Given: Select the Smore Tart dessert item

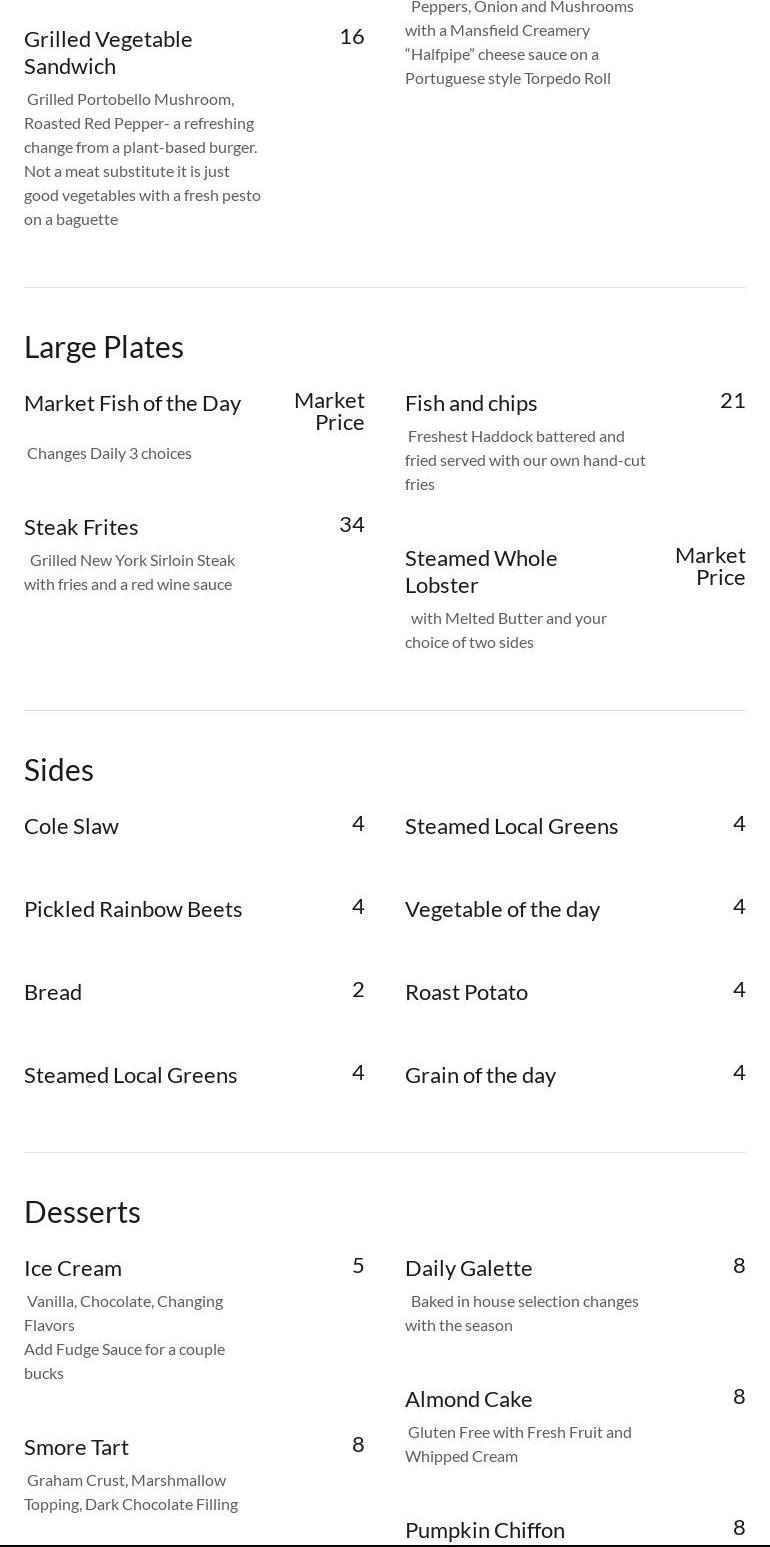Looking at the screenshot, I should (x=76, y=1447).
